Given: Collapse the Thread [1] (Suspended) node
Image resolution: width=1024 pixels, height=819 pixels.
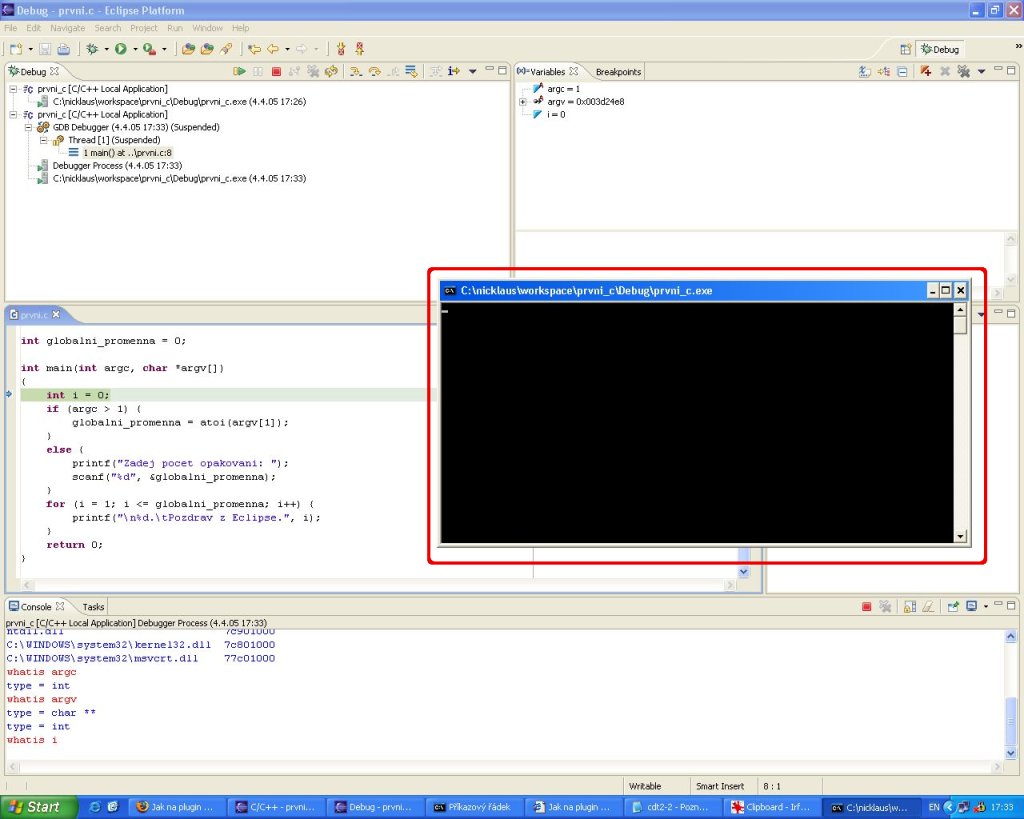Looking at the screenshot, I should click(44, 140).
